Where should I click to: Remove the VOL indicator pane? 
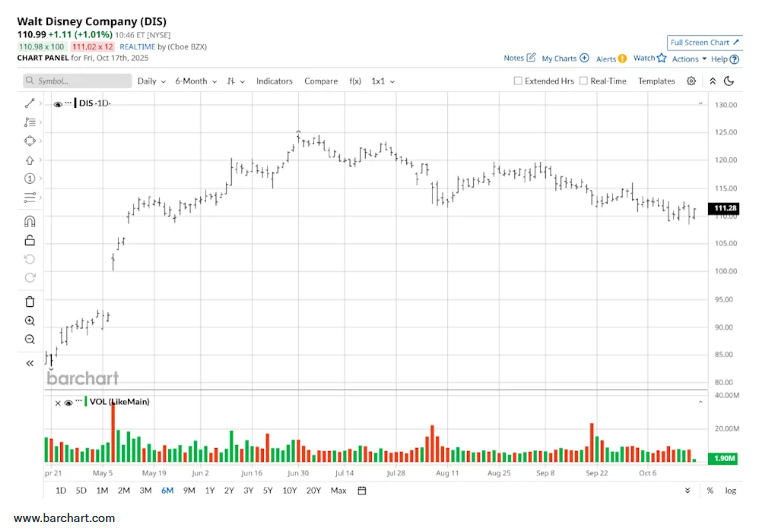click(57, 403)
